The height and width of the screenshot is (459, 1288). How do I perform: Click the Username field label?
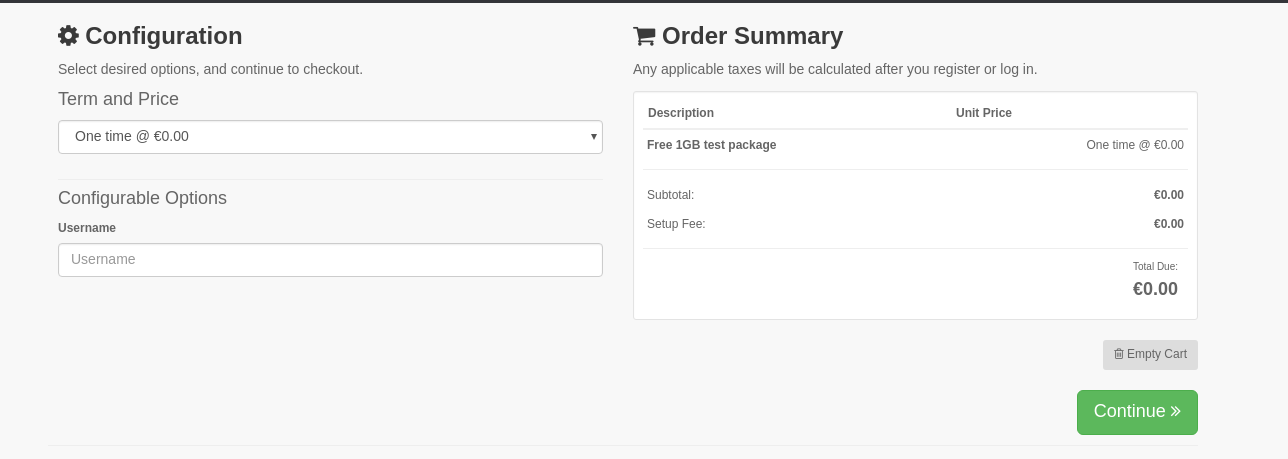(x=87, y=228)
